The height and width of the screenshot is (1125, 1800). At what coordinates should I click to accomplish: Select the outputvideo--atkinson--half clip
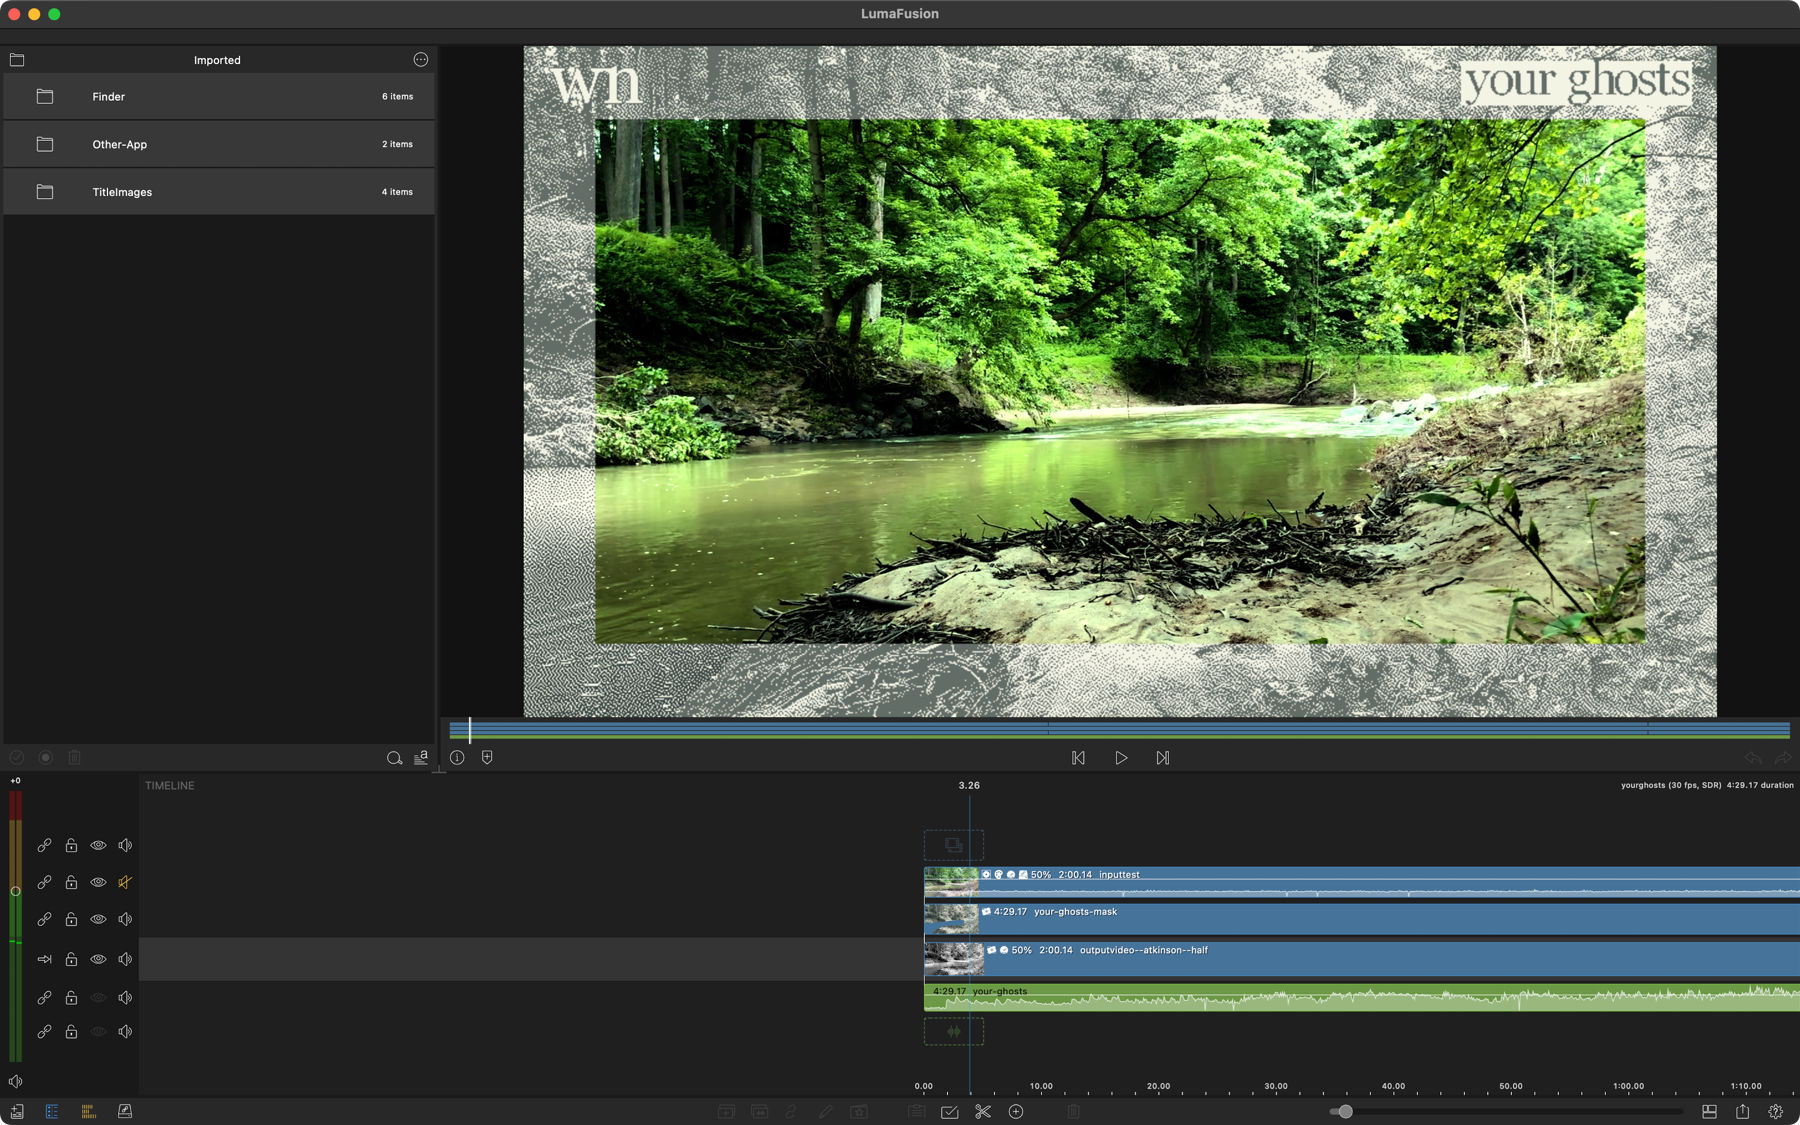click(x=1362, y=959)
